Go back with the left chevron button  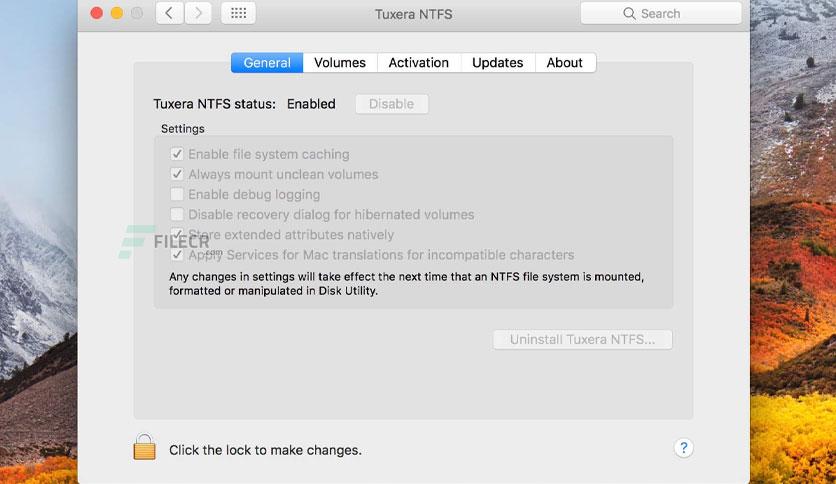click(x=170, y=13)
